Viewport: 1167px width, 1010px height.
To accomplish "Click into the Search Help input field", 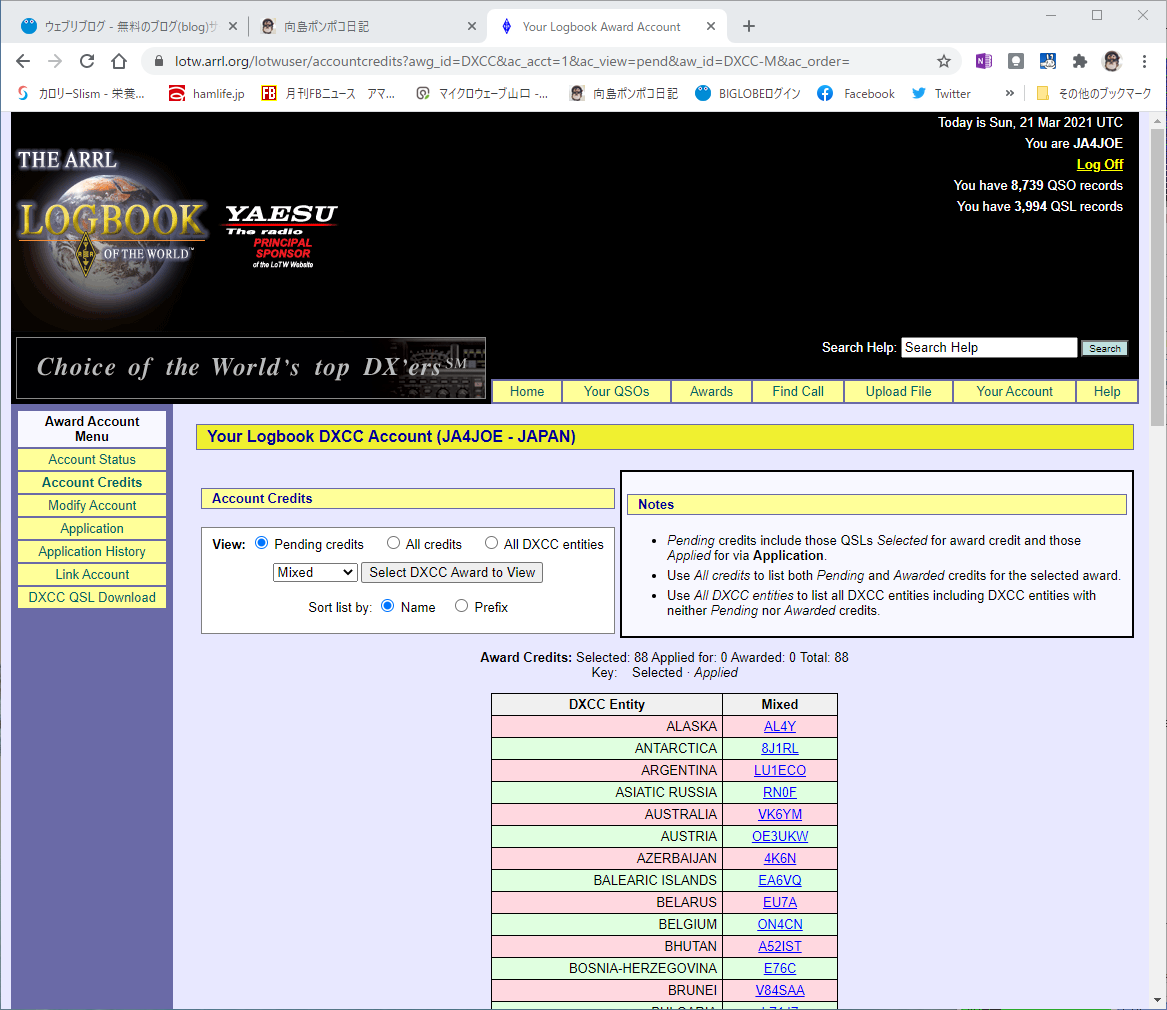I will click(x=989, y=348).
